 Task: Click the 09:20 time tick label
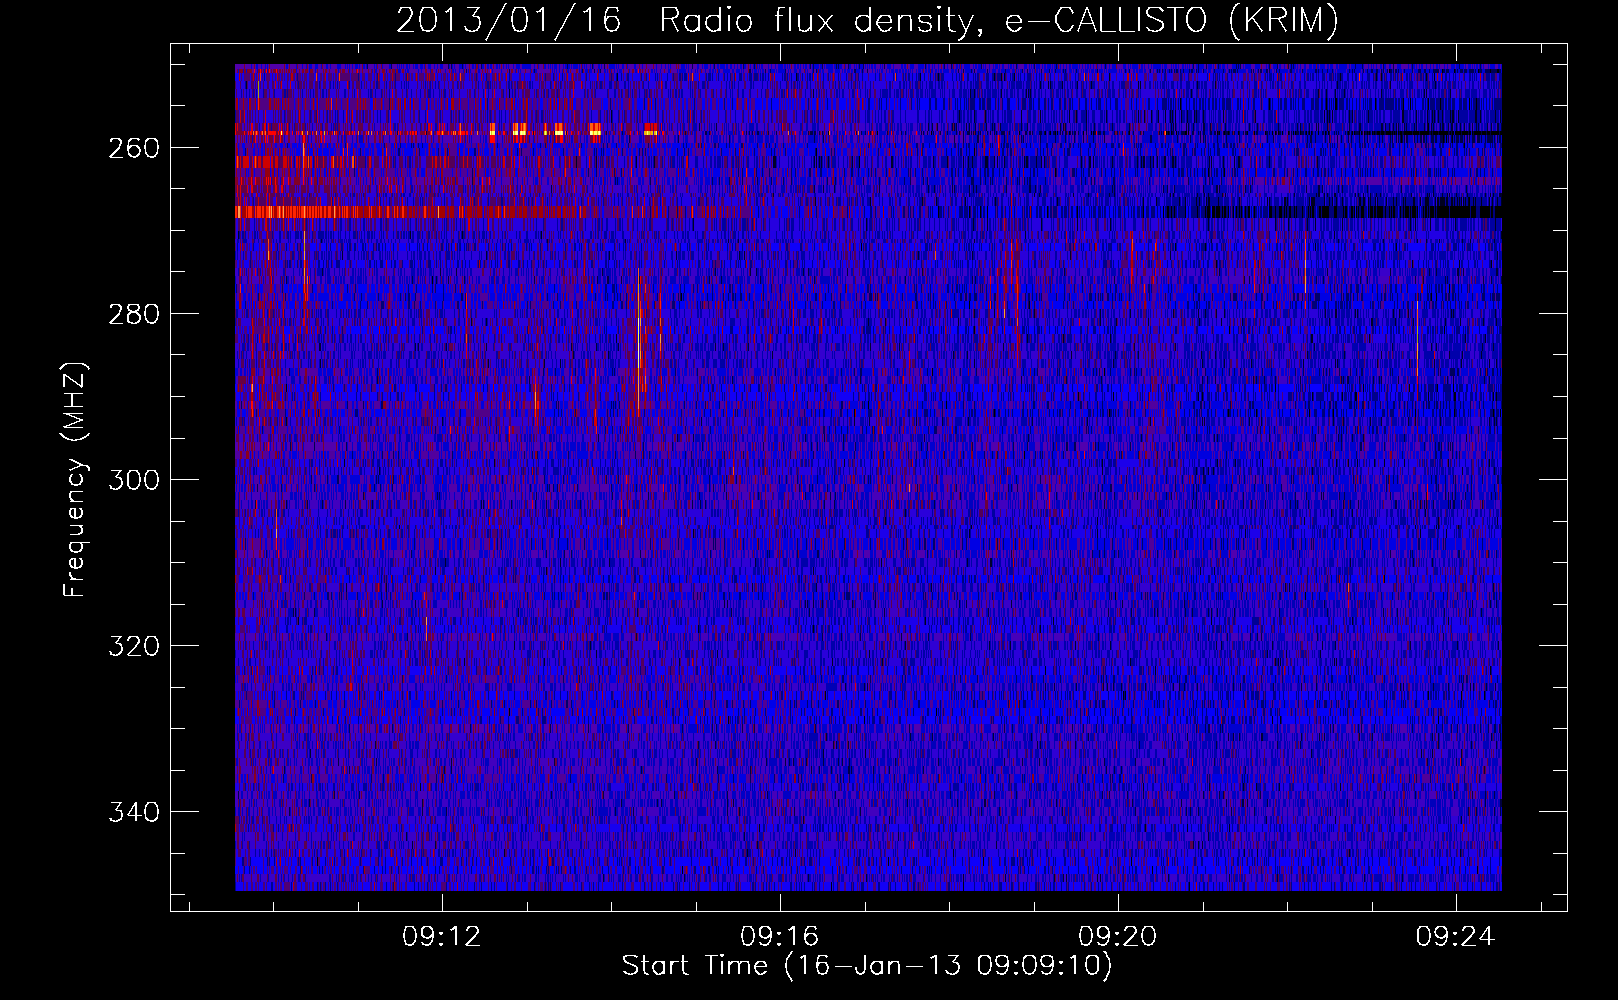(x=1117, y=936)
